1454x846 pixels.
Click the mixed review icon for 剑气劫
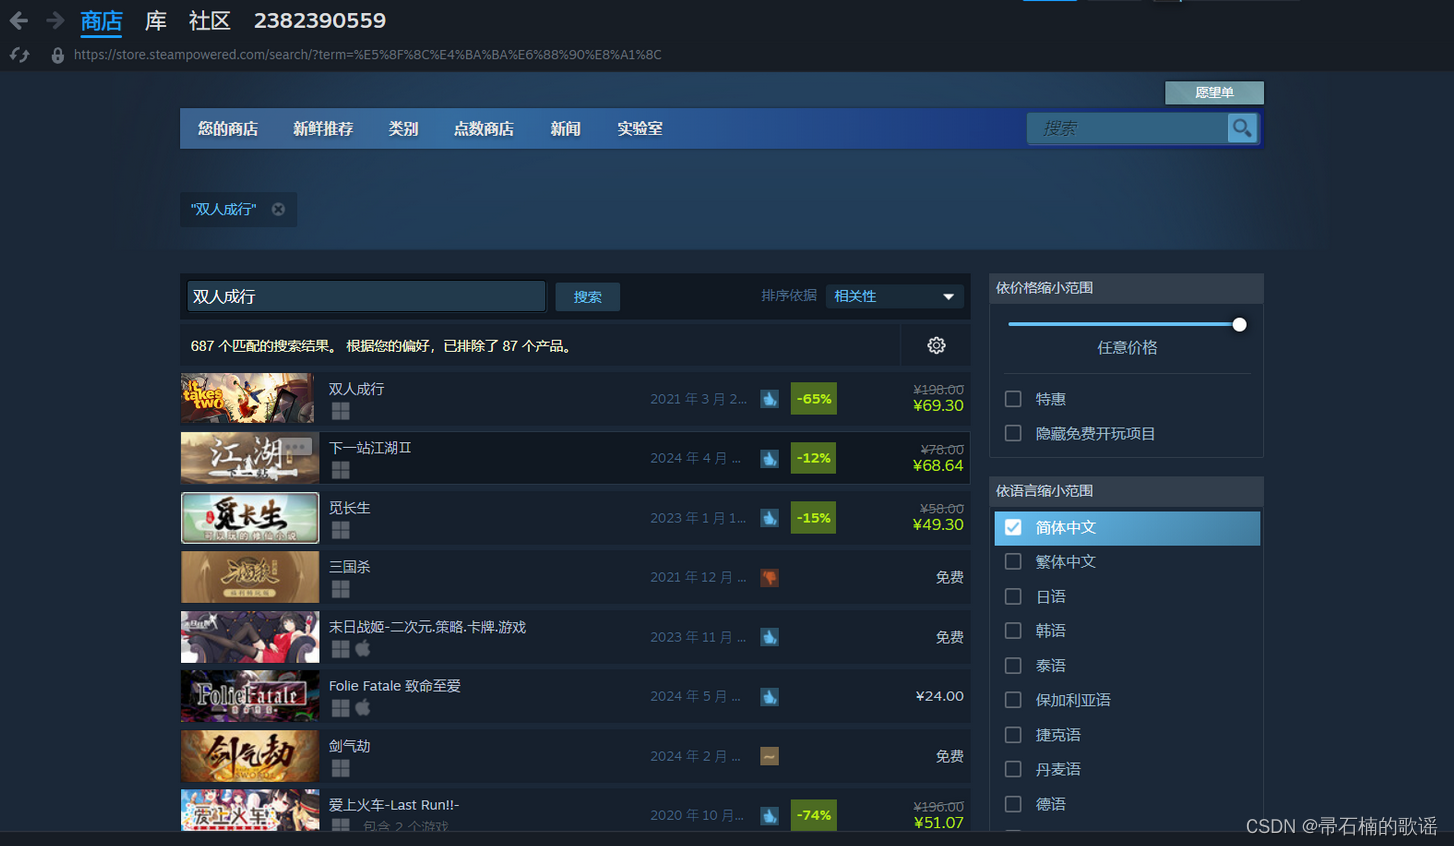point(769,756)
